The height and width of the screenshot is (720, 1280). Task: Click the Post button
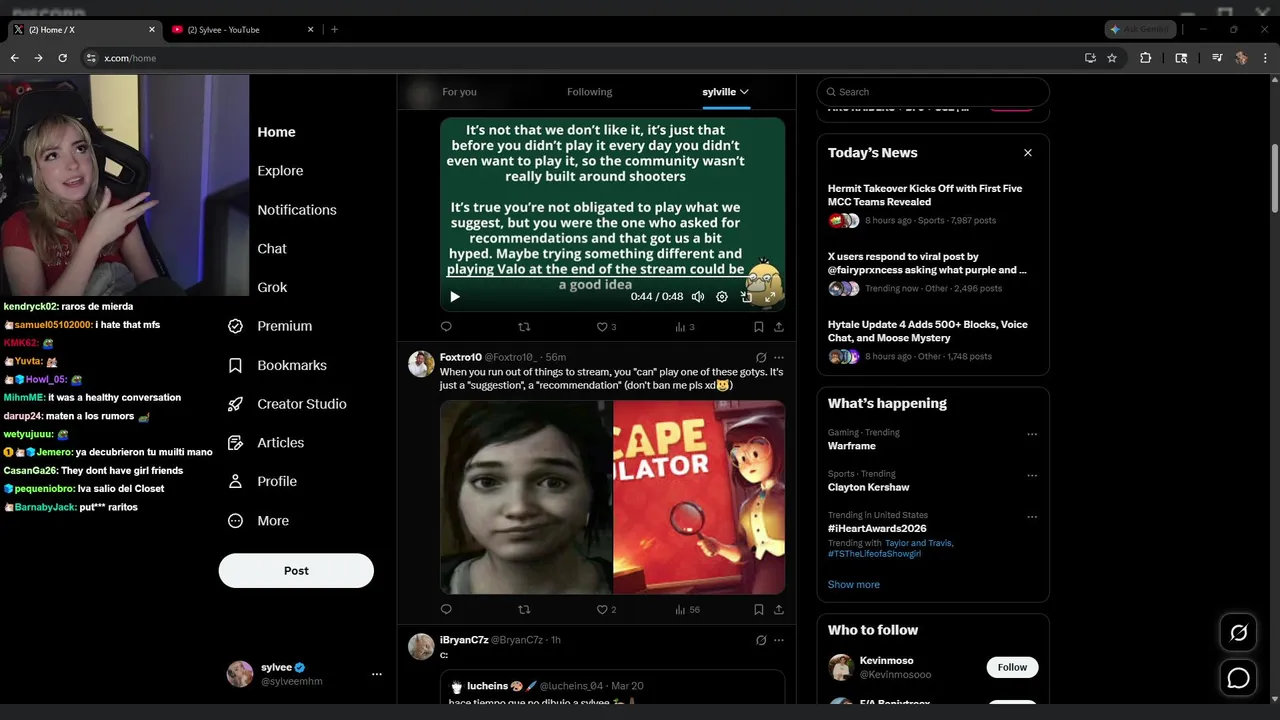(296, 571)
